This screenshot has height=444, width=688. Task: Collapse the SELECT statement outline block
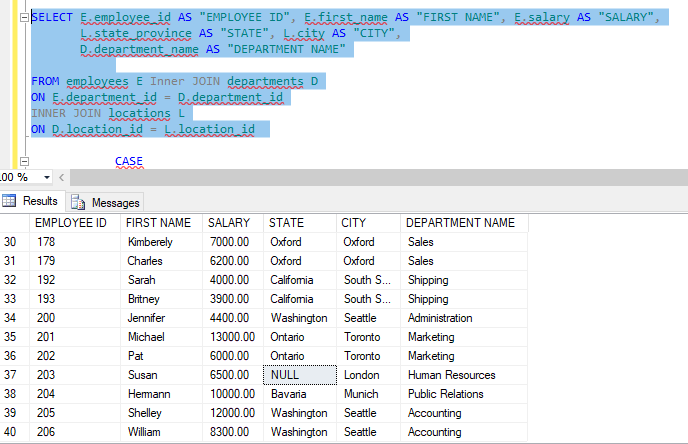pyautogui.click(x=24, y=17)
